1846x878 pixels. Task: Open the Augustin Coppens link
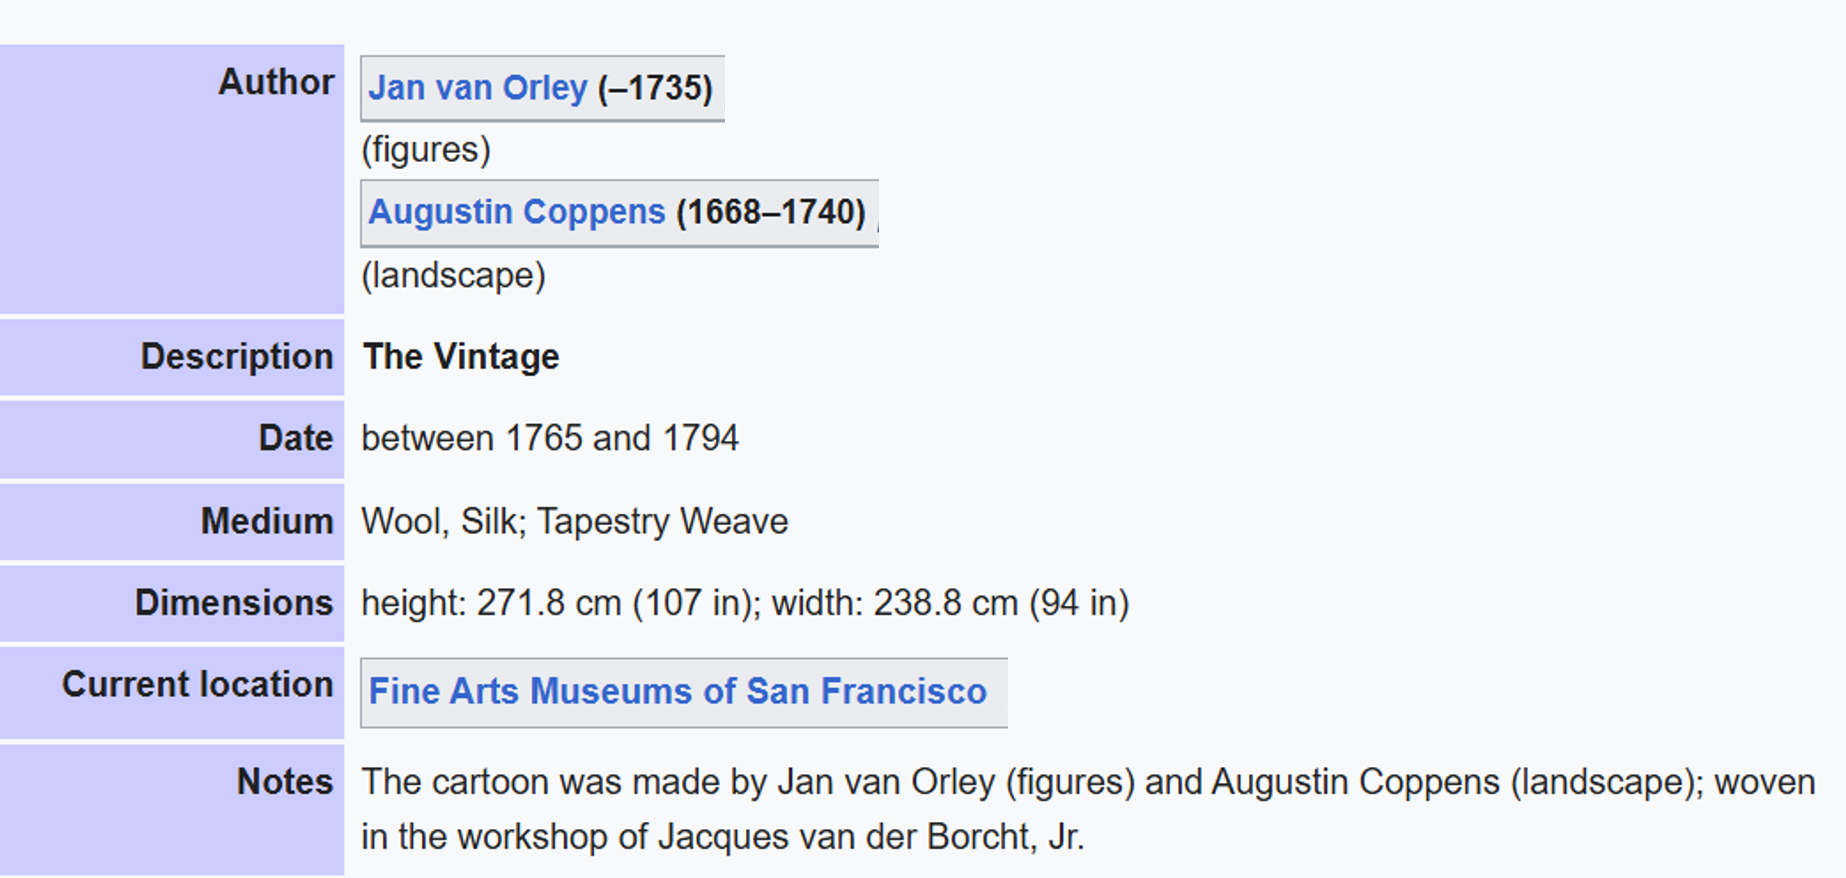click(517, 212)
